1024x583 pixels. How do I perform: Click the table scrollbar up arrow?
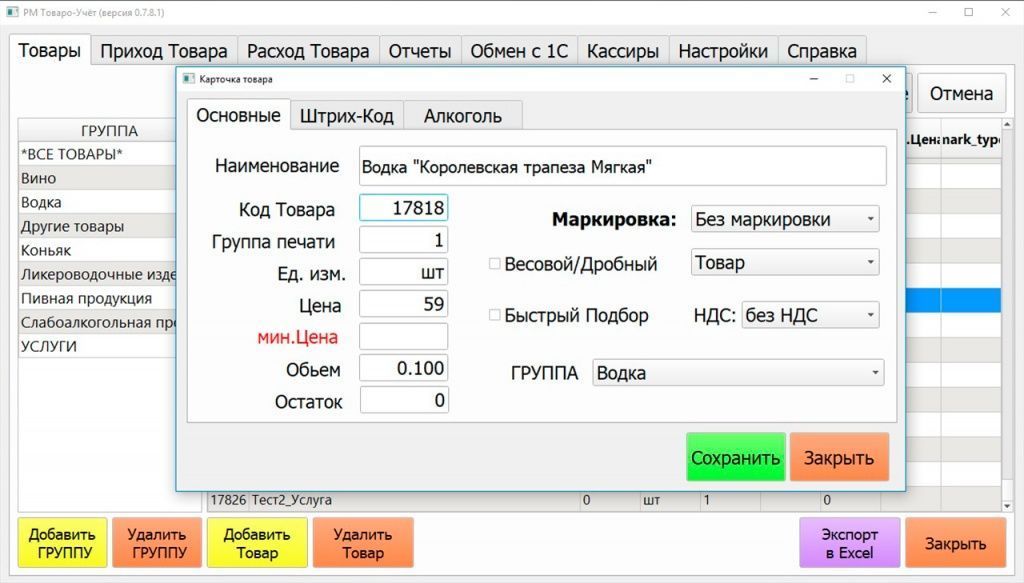(1007, 124)
